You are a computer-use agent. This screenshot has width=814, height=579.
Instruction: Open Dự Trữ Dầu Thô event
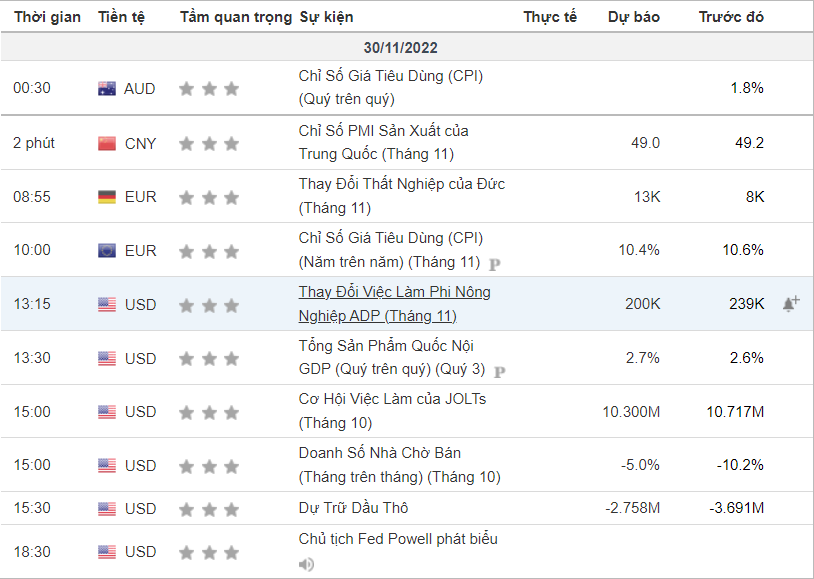(353, 508)
